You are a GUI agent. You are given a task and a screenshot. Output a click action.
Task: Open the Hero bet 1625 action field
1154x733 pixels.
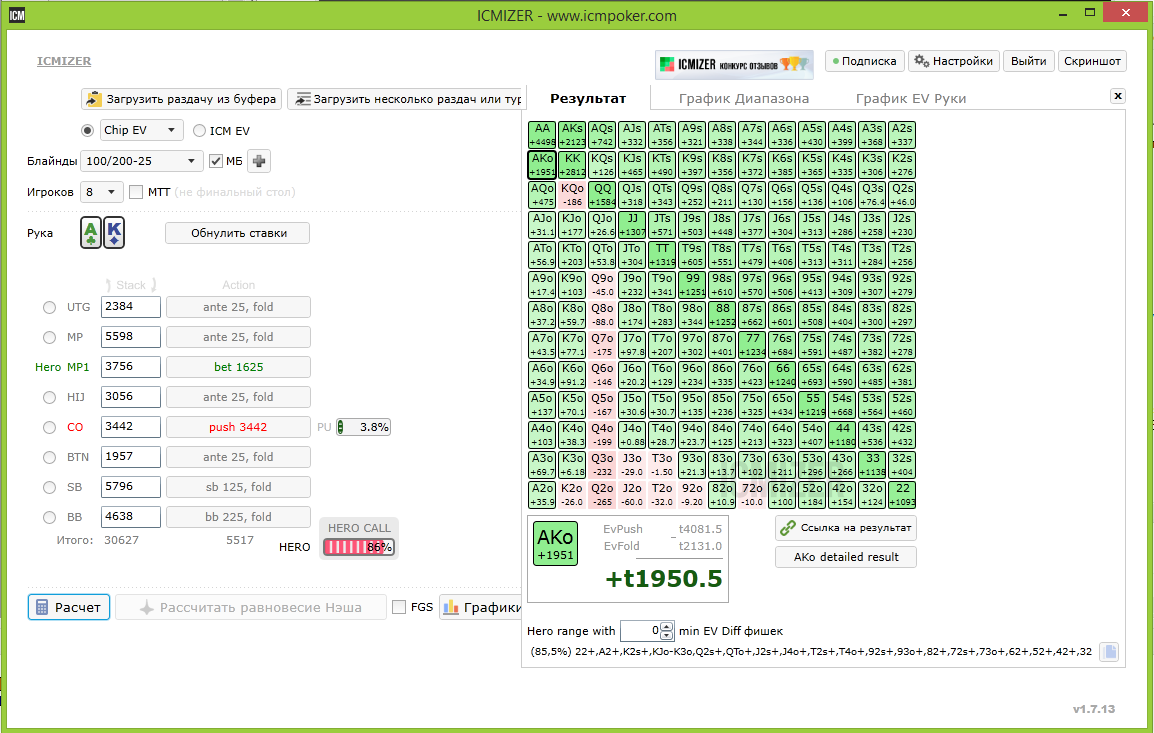238,367
